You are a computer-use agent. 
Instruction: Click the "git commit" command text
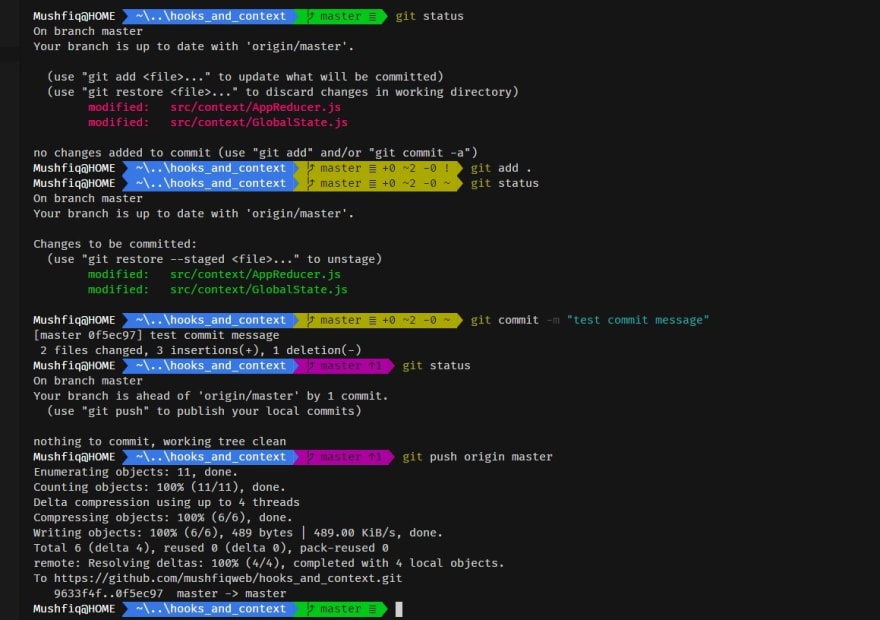[x=504, y=320]
